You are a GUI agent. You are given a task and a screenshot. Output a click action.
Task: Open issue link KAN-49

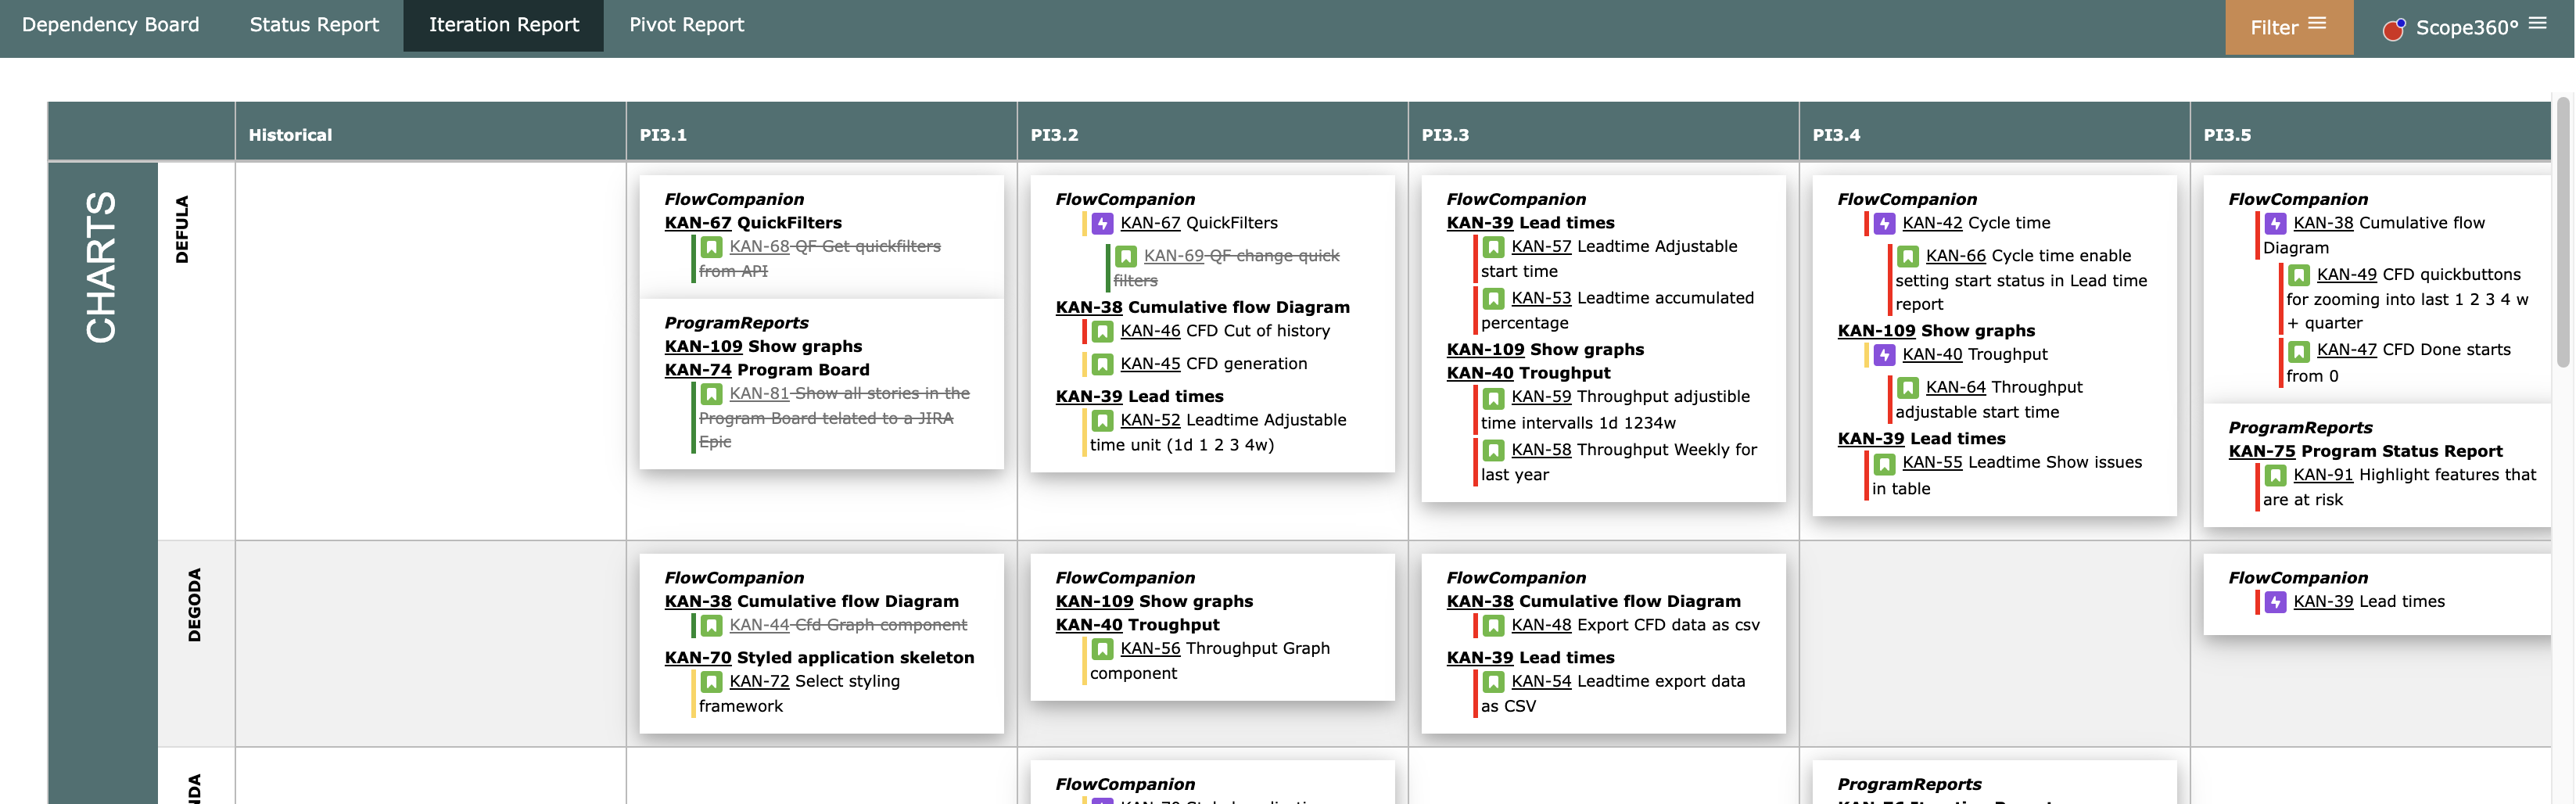[2346, 274]
